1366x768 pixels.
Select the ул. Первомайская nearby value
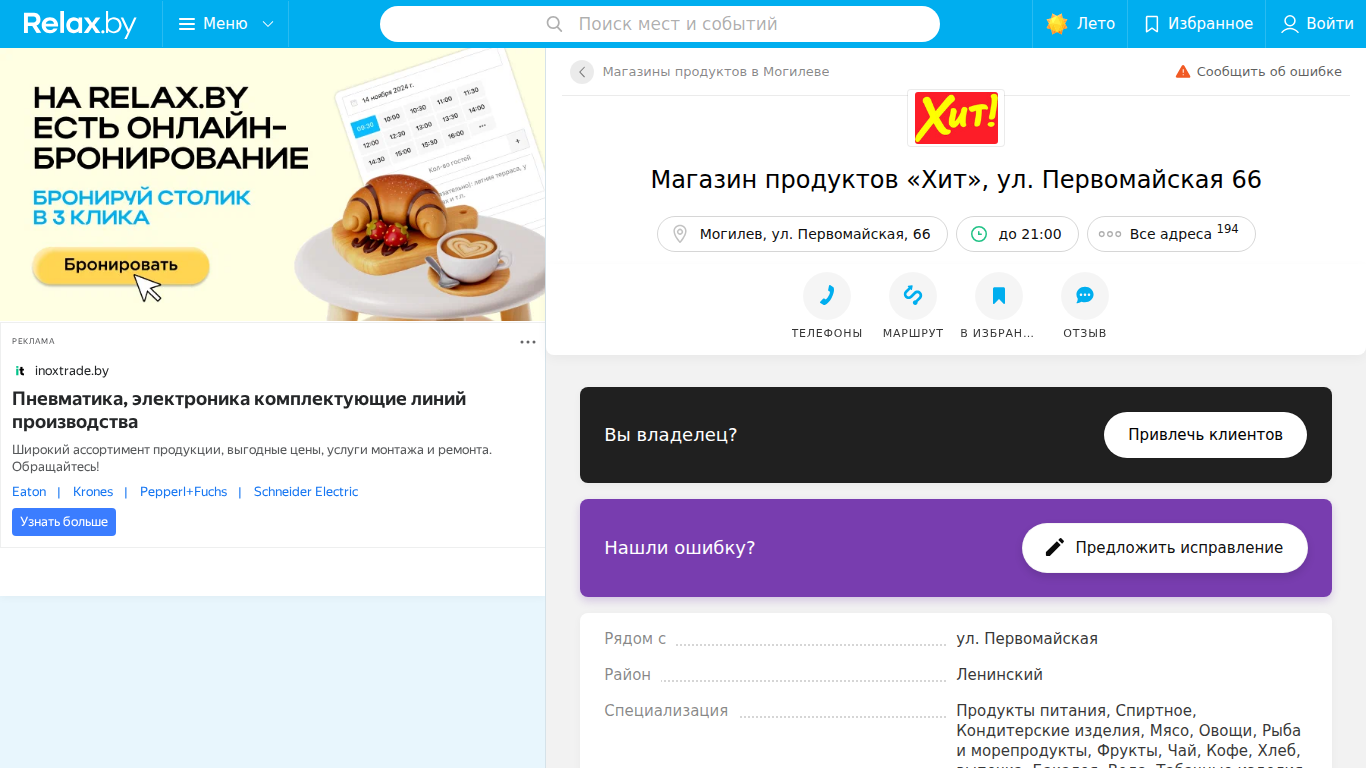pyautogui.click(x=1027, y=639)
